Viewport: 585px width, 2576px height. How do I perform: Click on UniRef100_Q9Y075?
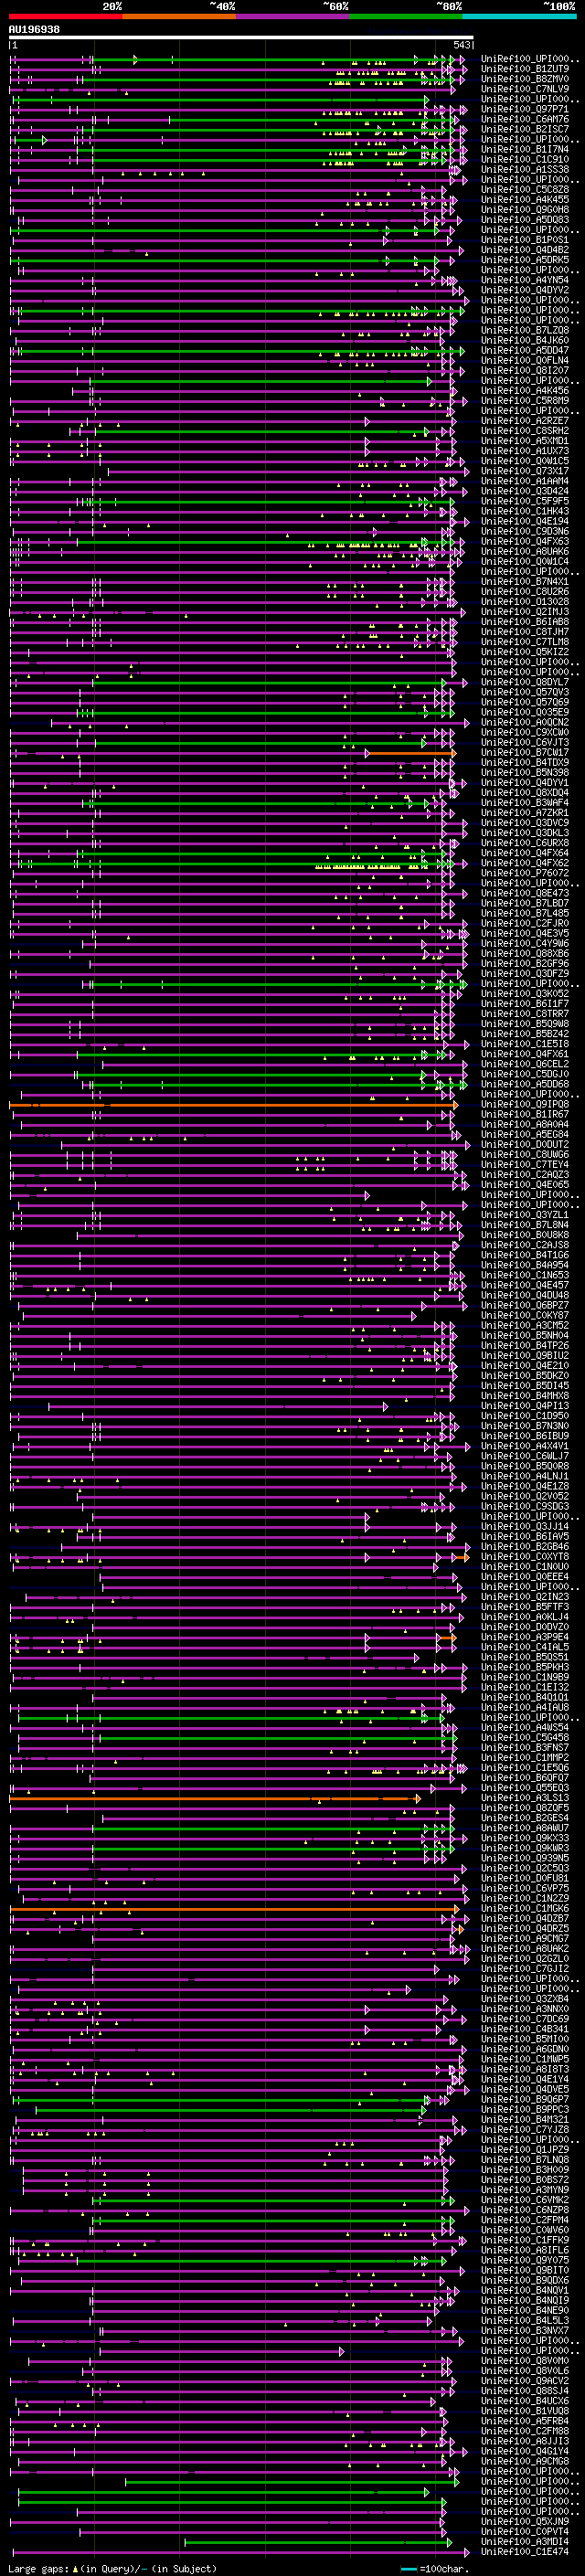click(x=525, y=2260)
